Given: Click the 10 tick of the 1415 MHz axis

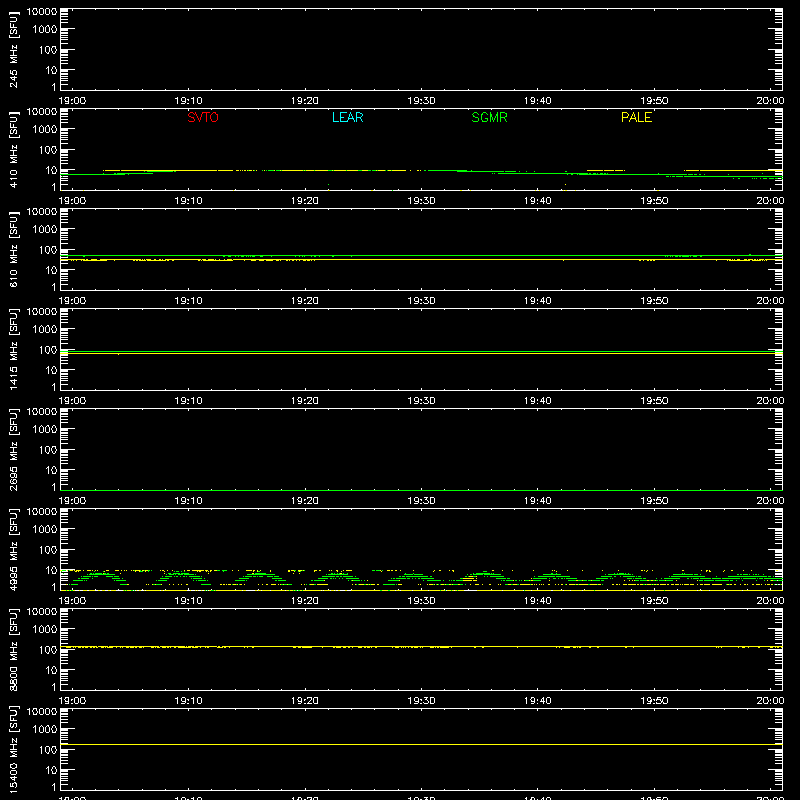Looking at the screenshot, I should (51, 370).
